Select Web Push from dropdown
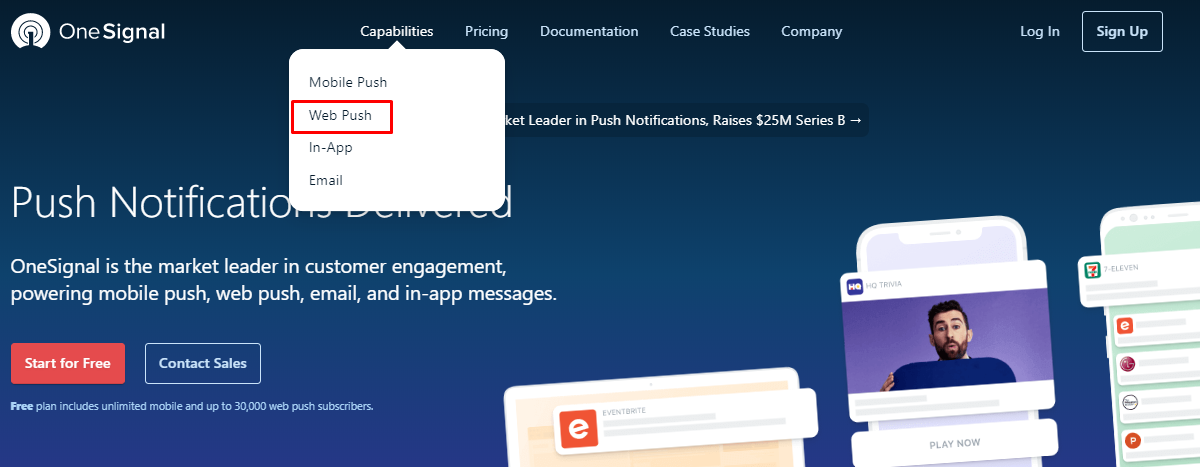The image size is (1200, 467). 341,115
